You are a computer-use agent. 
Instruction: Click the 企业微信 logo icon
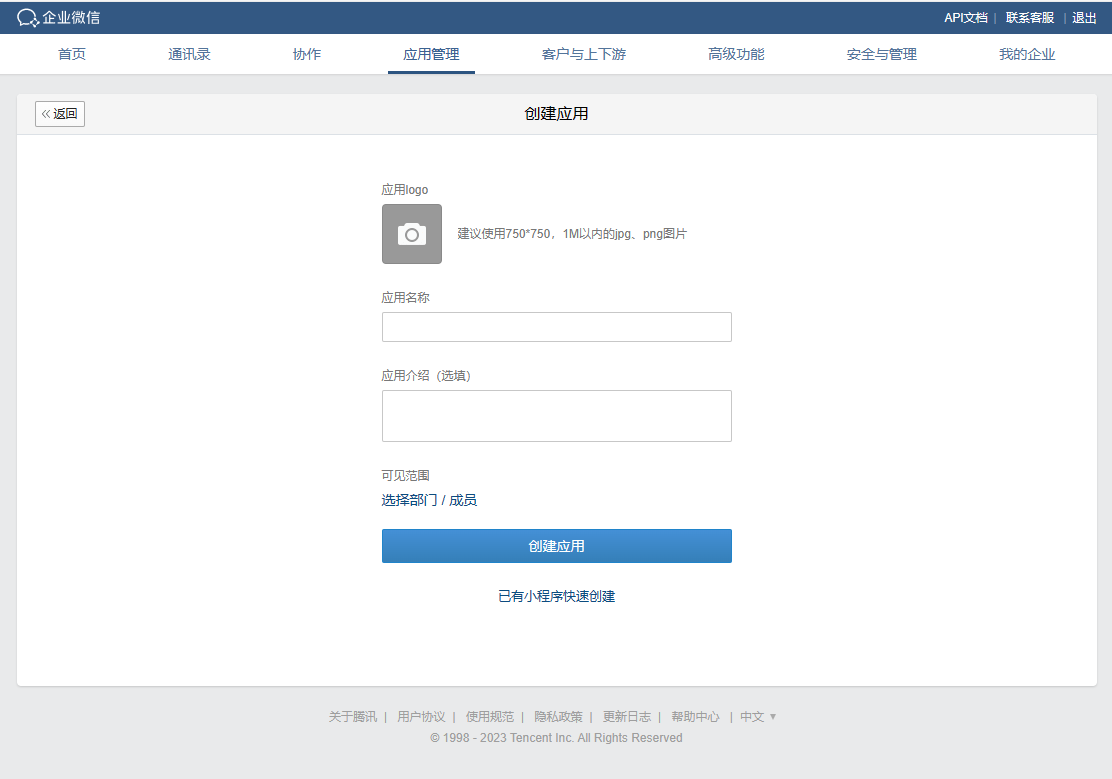[x=28, y=18]
